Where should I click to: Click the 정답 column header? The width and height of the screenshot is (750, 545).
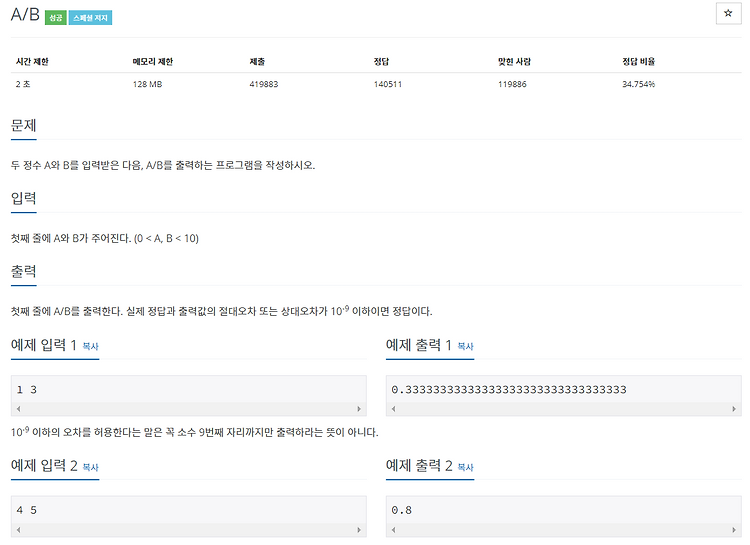click(381, 61)
